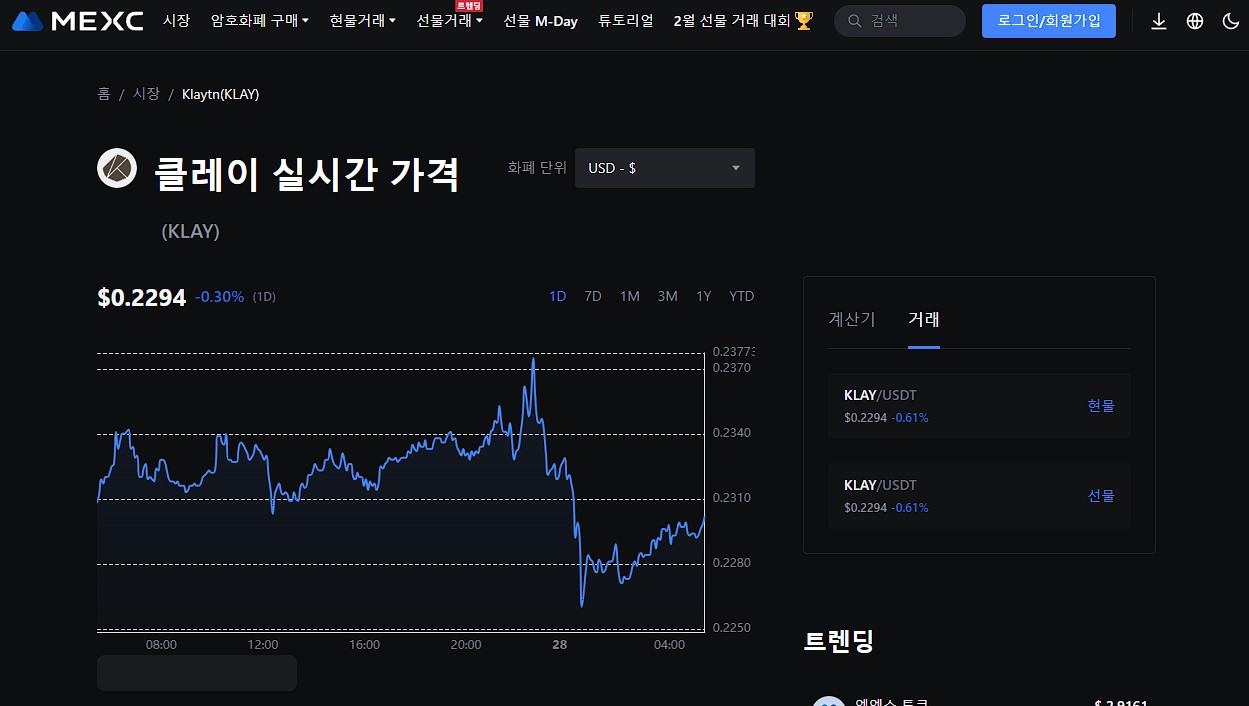Click the search magnifier icon

point(854,20)
